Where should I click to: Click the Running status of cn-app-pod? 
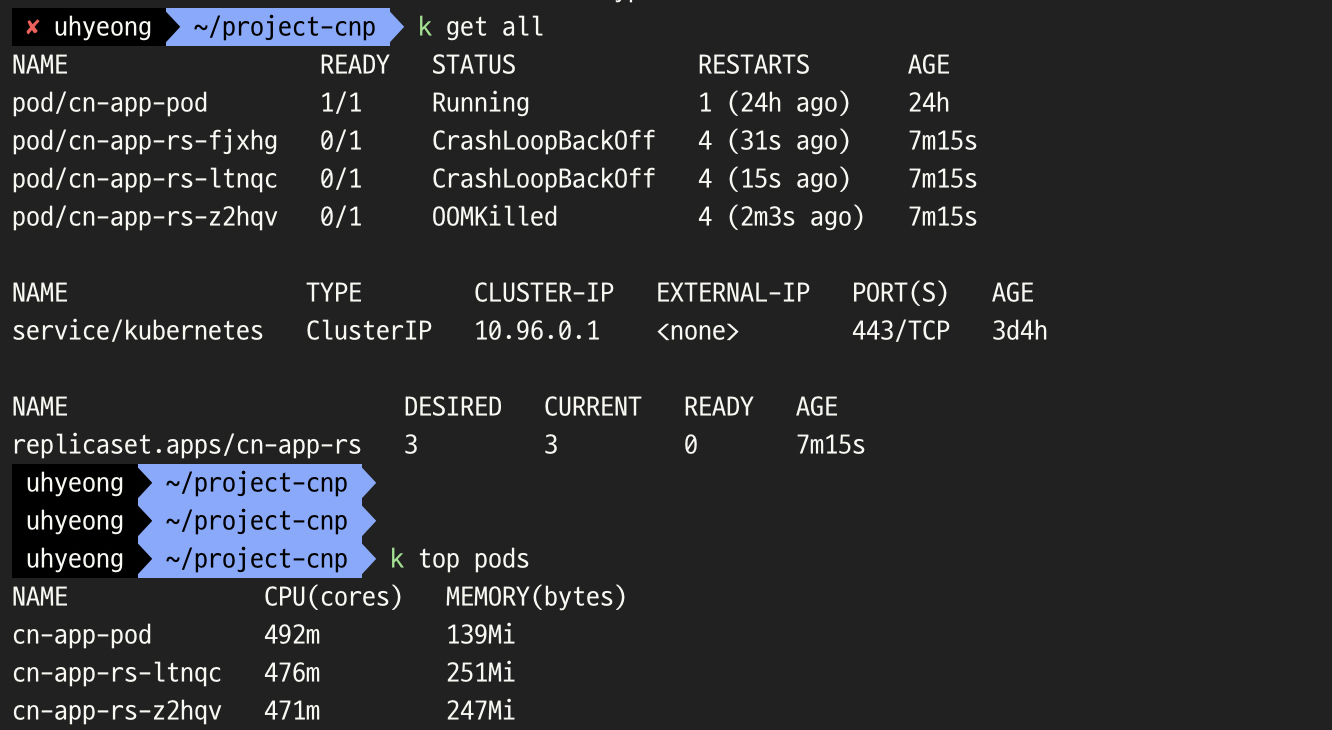coord(481,103)
